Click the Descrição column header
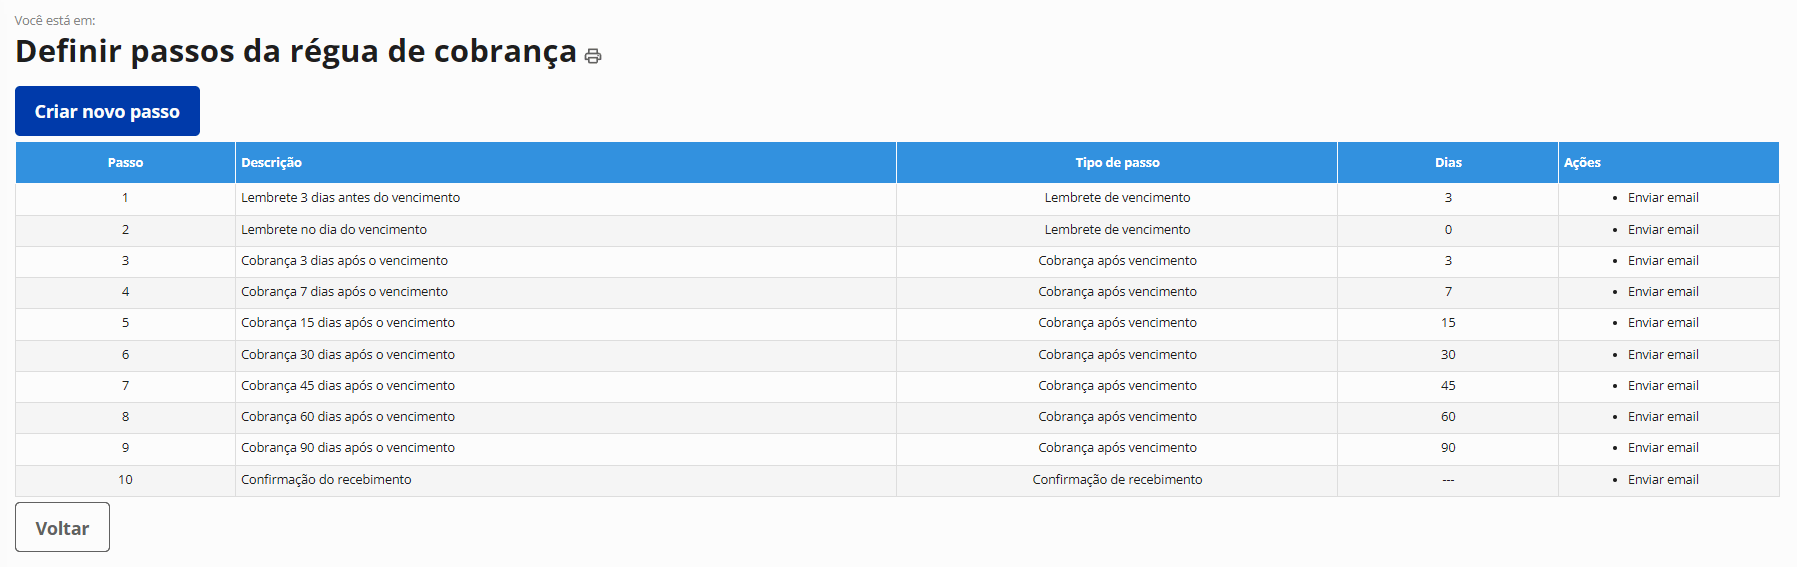1797x567 pixels. pyautogui.click(x=271, y=163)
